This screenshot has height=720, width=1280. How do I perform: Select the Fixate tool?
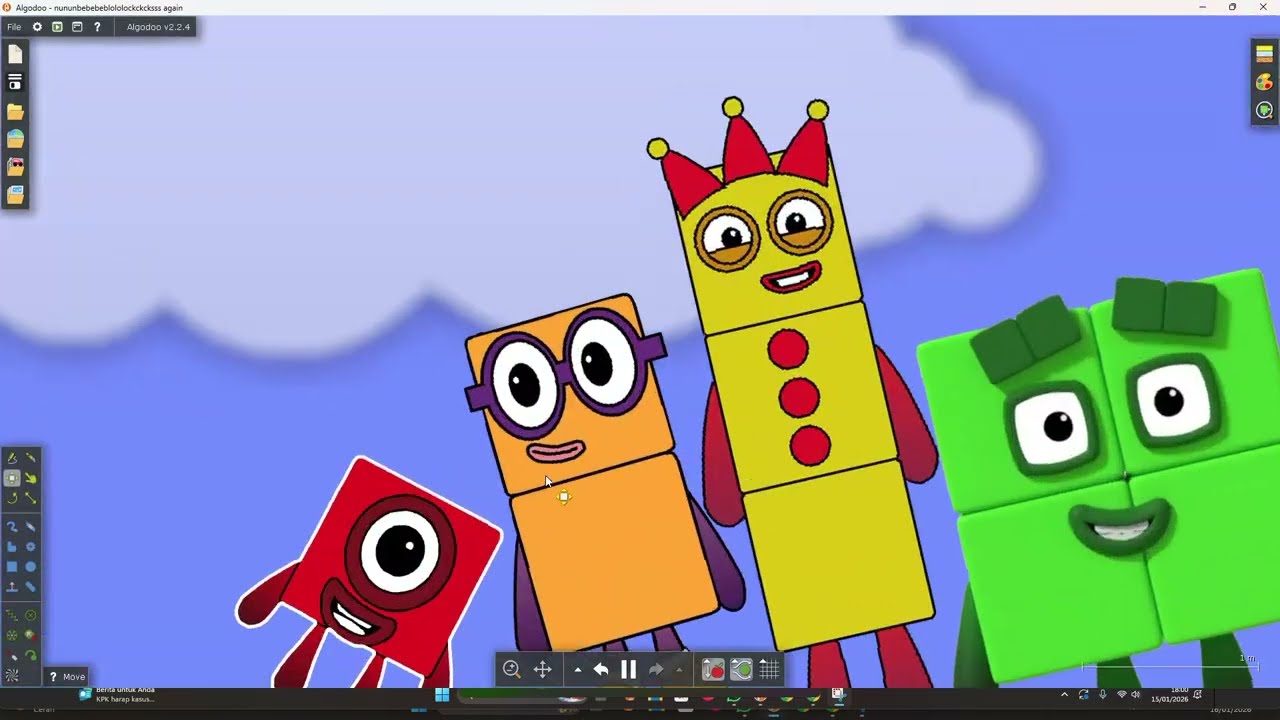[31, 615]
